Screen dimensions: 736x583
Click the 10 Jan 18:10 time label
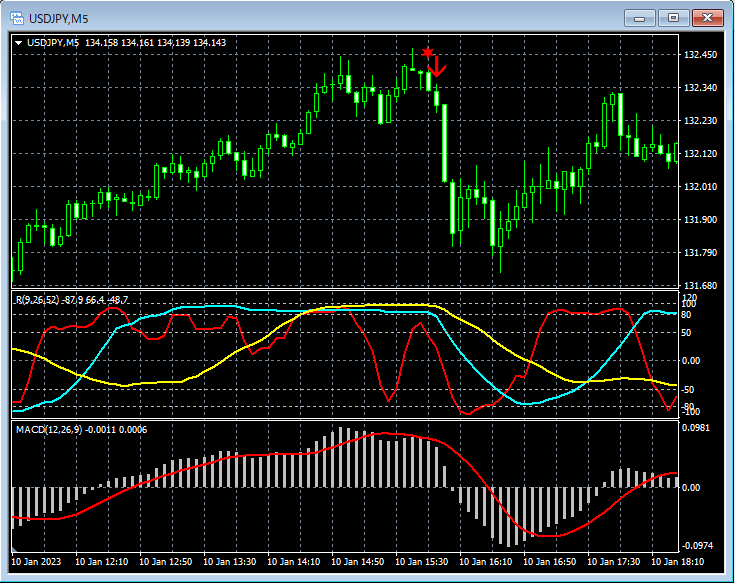677,561
